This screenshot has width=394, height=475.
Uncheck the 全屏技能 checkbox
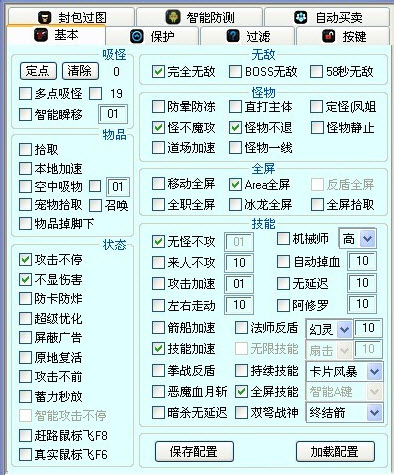click(241, 392)
